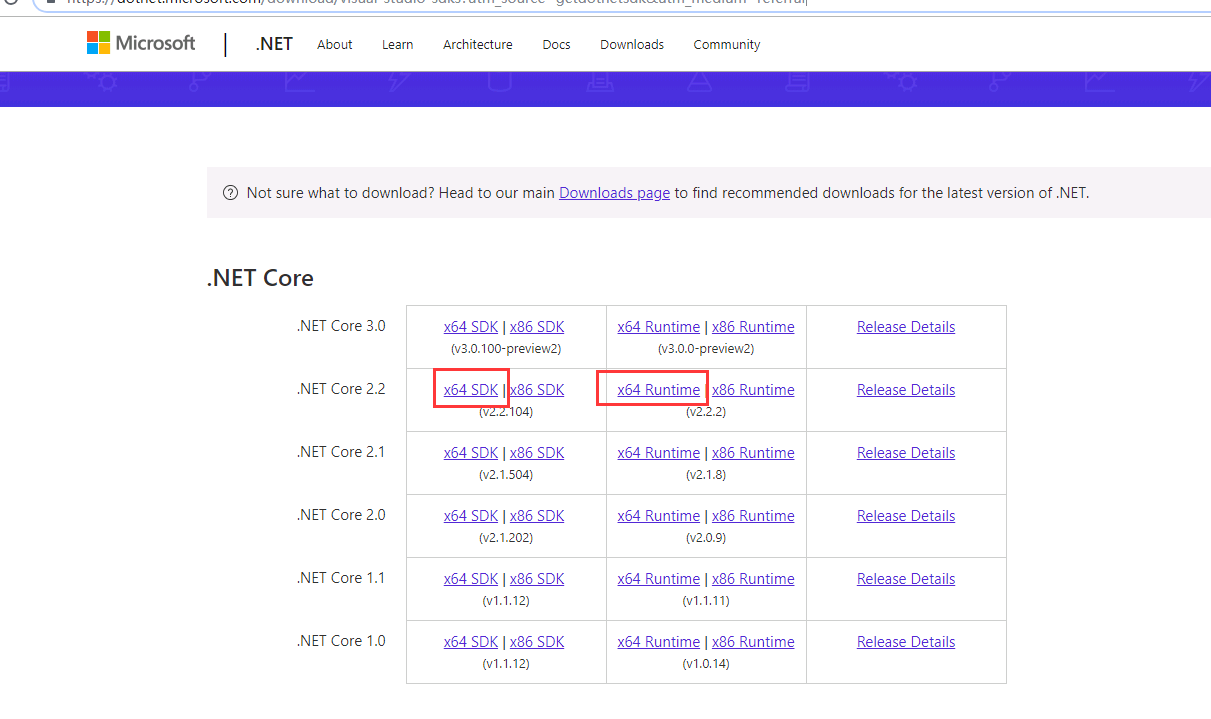This screenshot has height=719, width=1211.
Task: Open Release Details for .NET Core 3.0
Action: (x=906, y=327)
